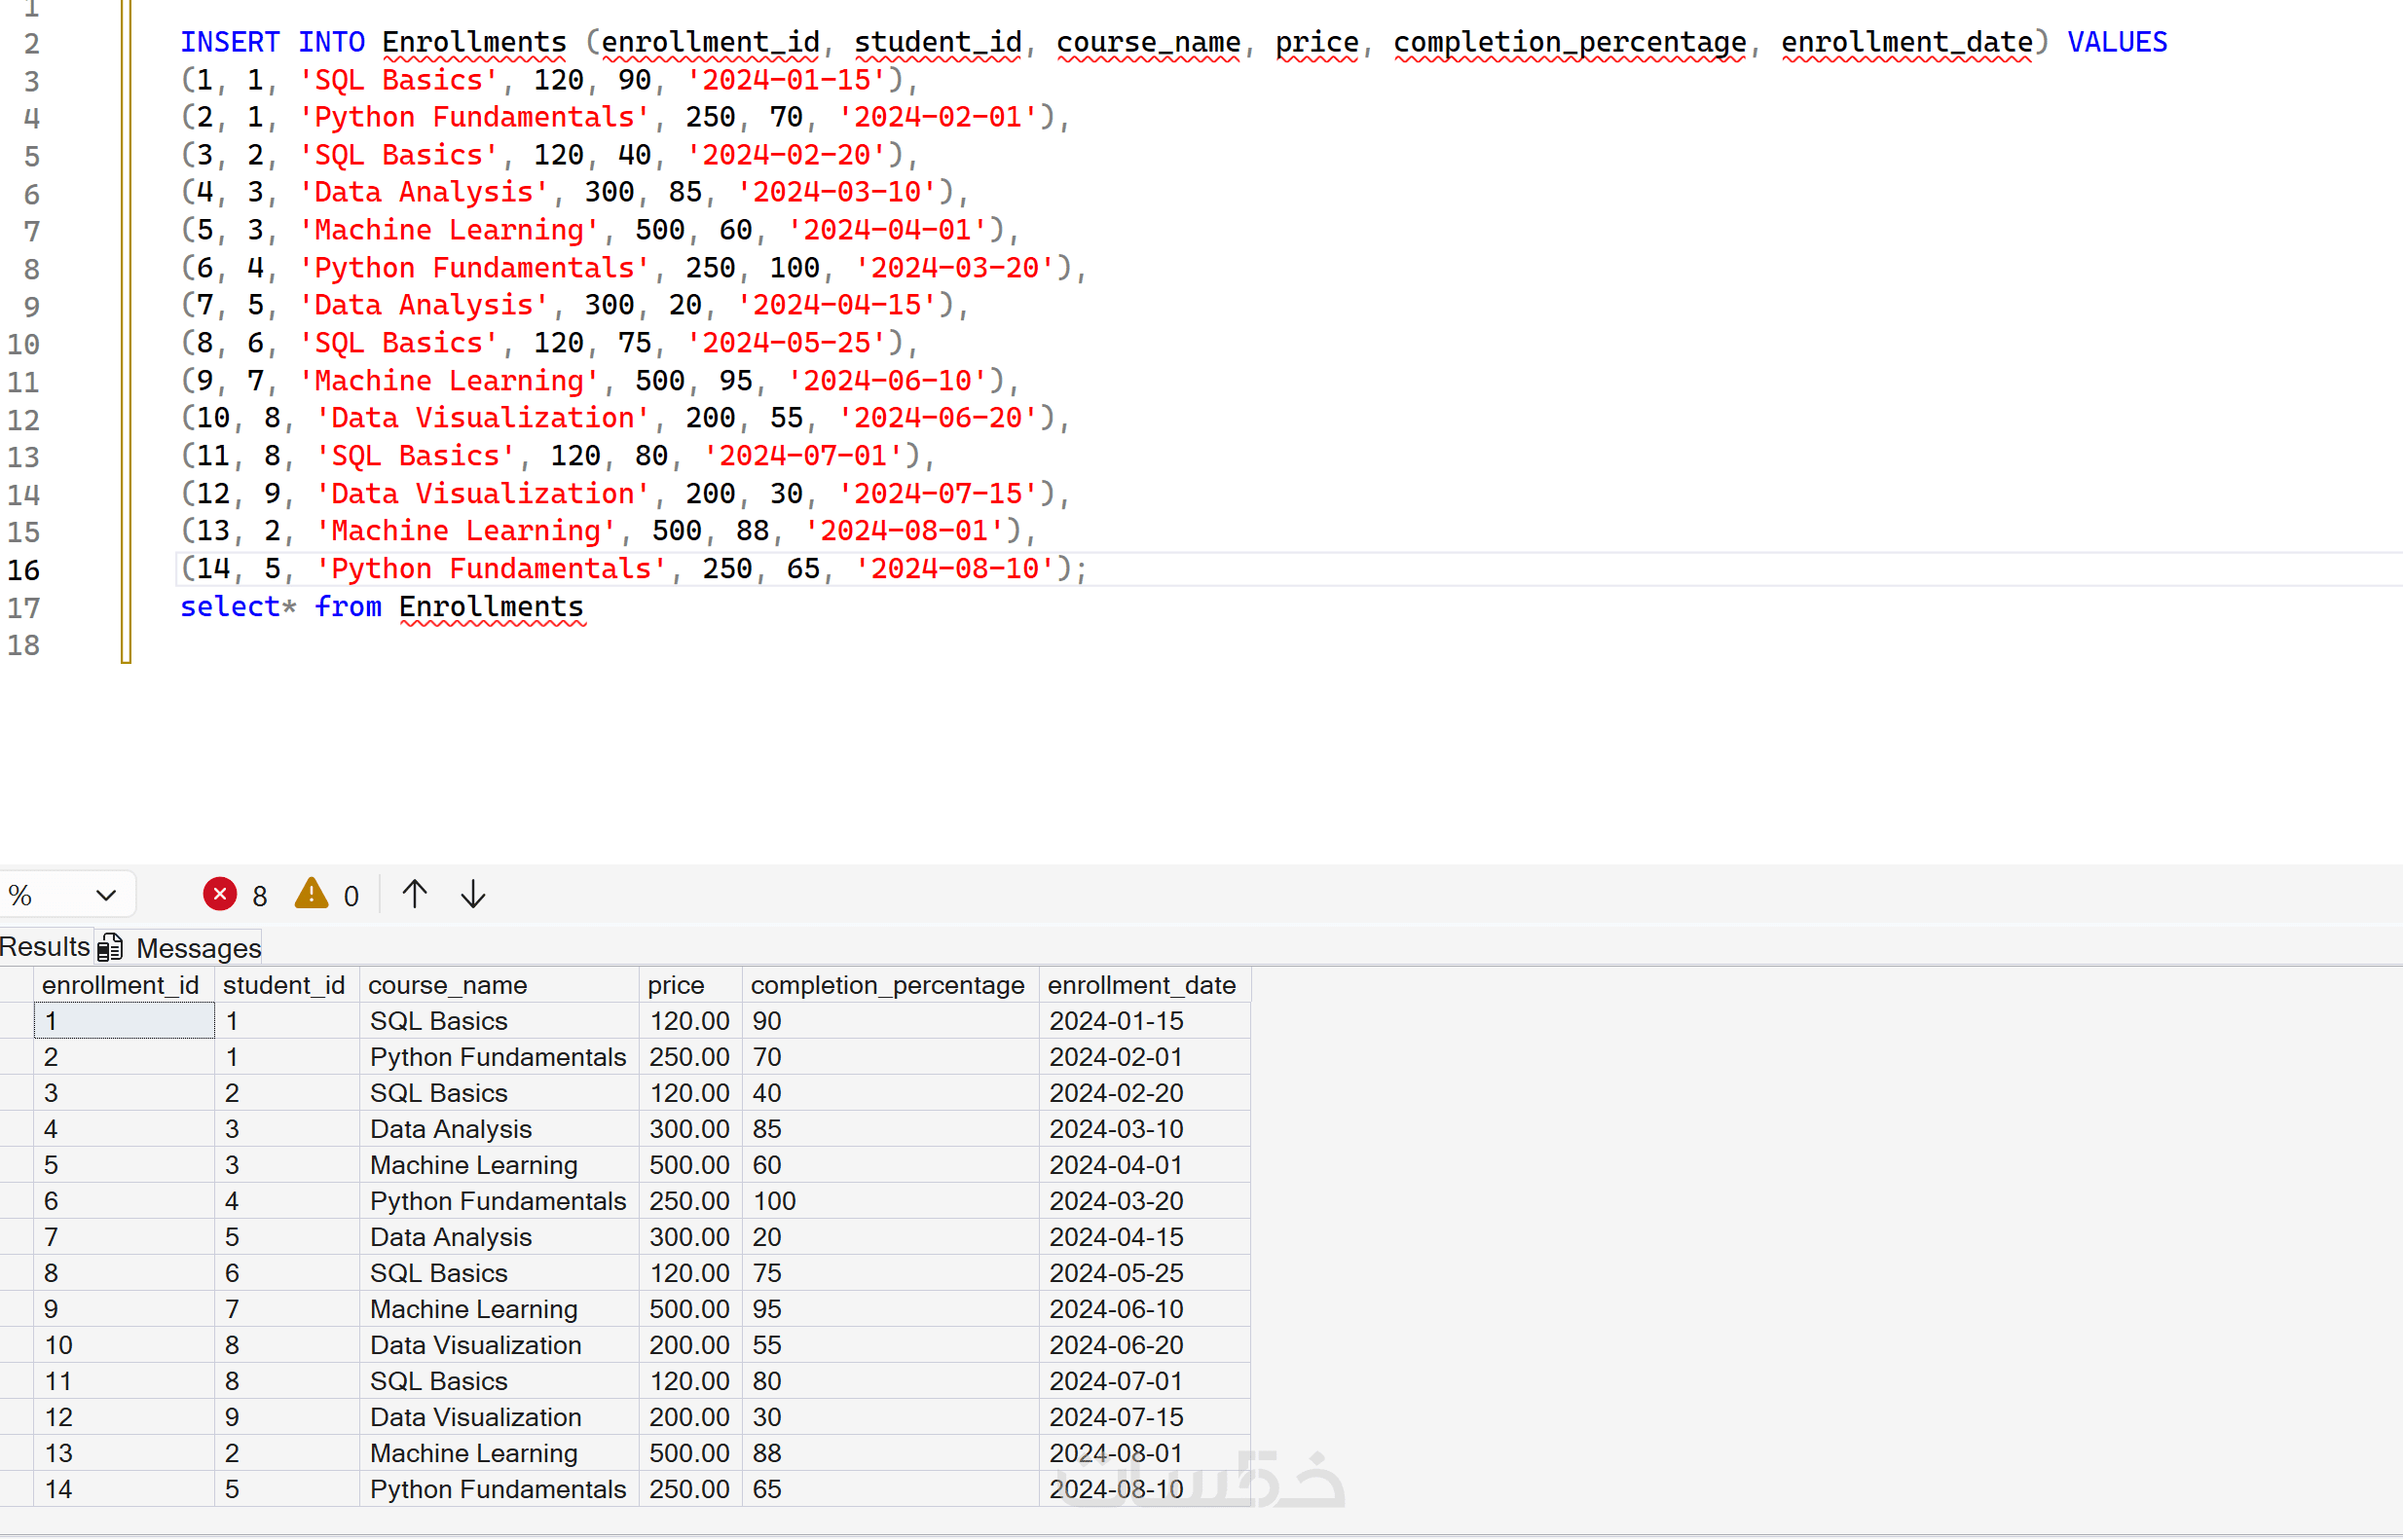This screenshot has width=2403, height=1540.
Task: Click the enrollment_date column header
Action: pyautogui.click(x=1141, y=985)
